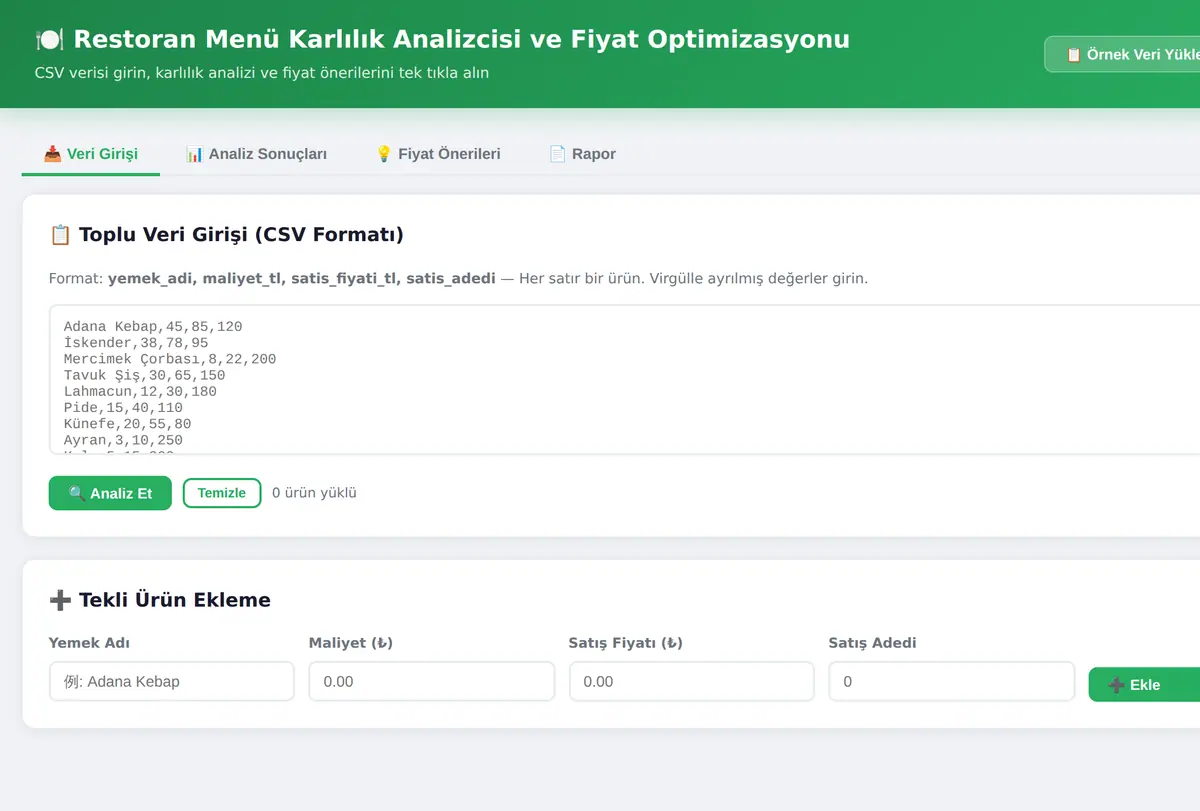Focus the CSV data textarea
The width and height of the screenshot is (1200, 811).
click(x=625, y=380)
